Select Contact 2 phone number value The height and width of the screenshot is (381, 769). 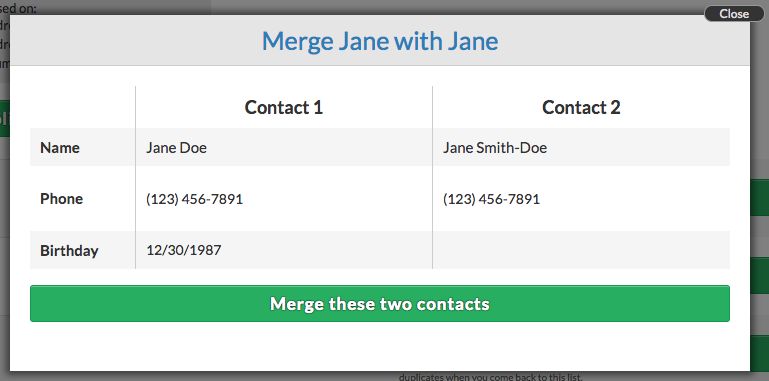[x=491, y=199]
